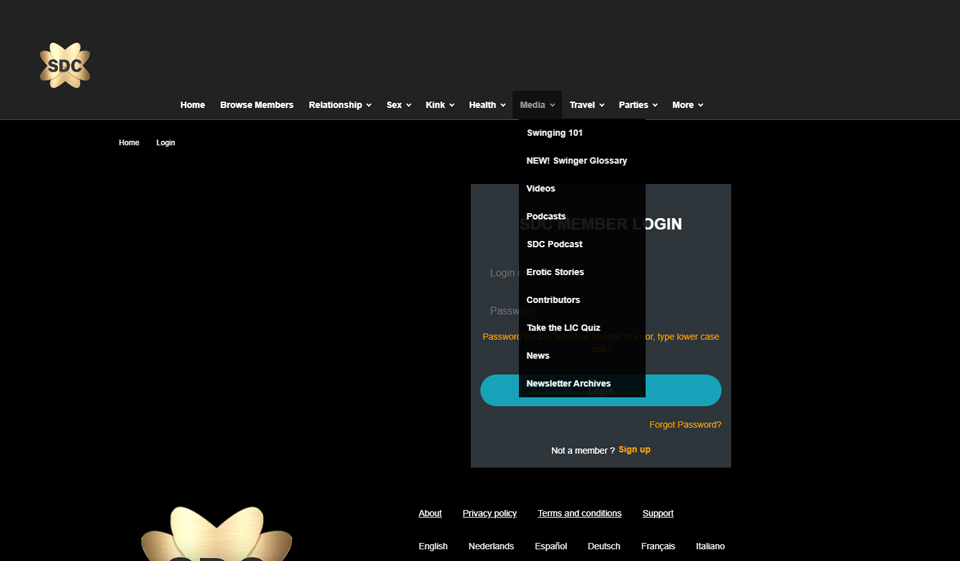
Task: Click the Sign up link
Action: [x=634, y=450]
